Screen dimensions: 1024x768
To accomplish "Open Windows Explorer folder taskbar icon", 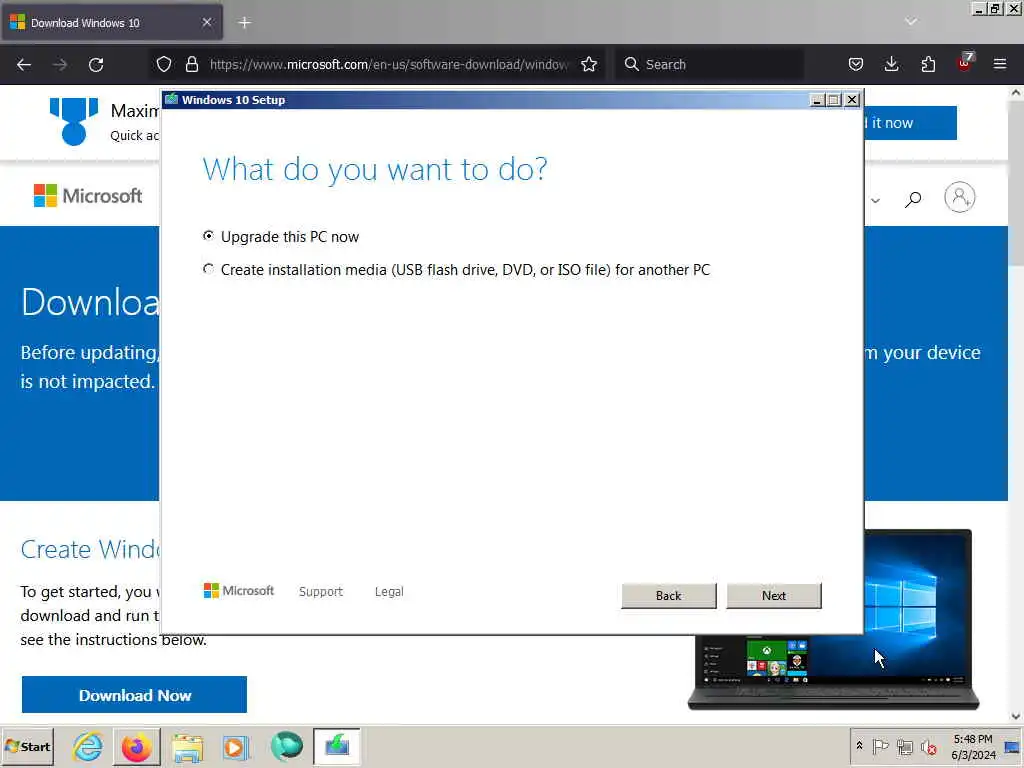I will point(187,746).
